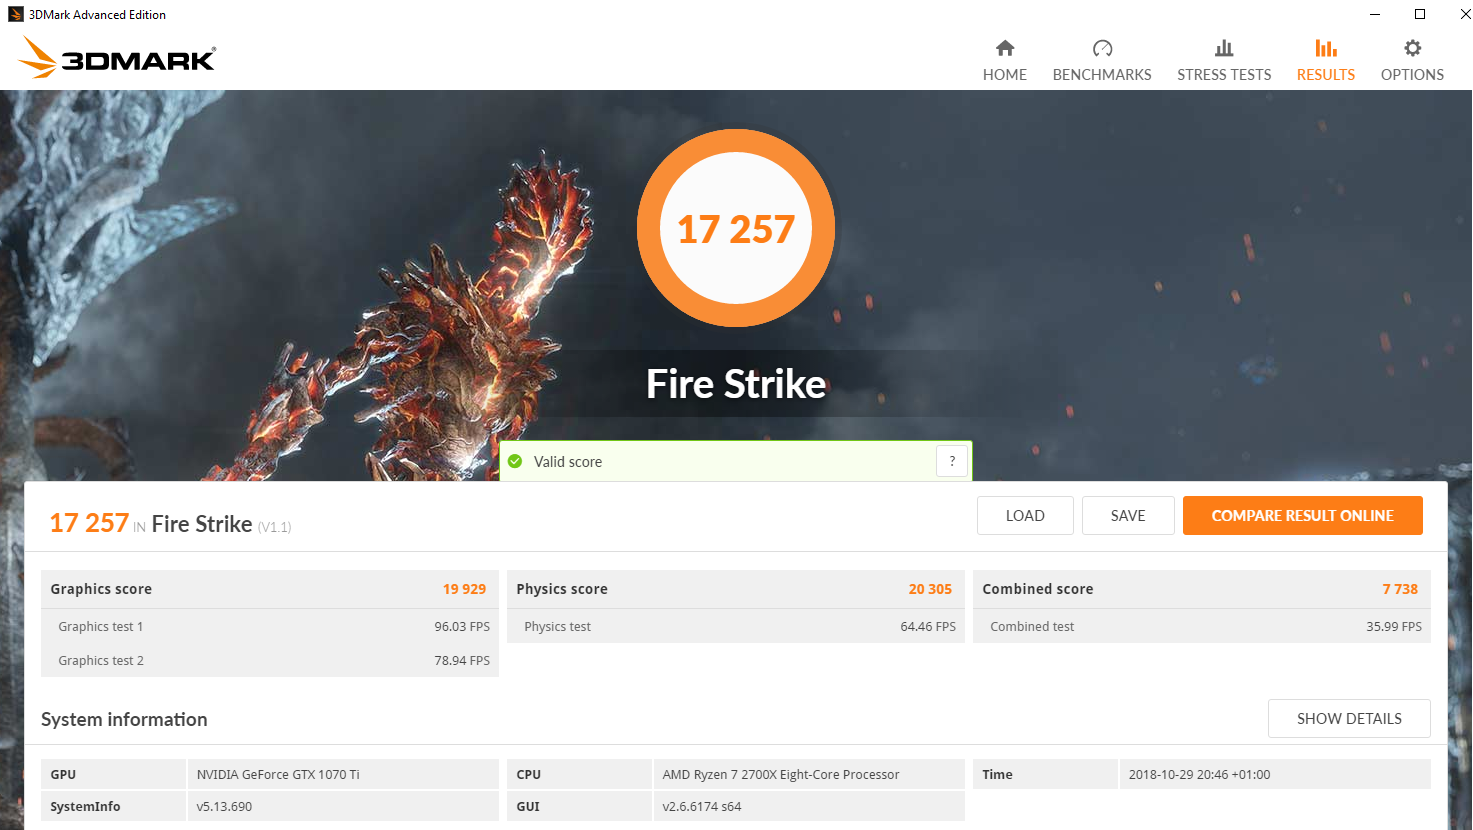Click the 3DMark logo in header
This screenshot has height=830, width=1473.
117,57
